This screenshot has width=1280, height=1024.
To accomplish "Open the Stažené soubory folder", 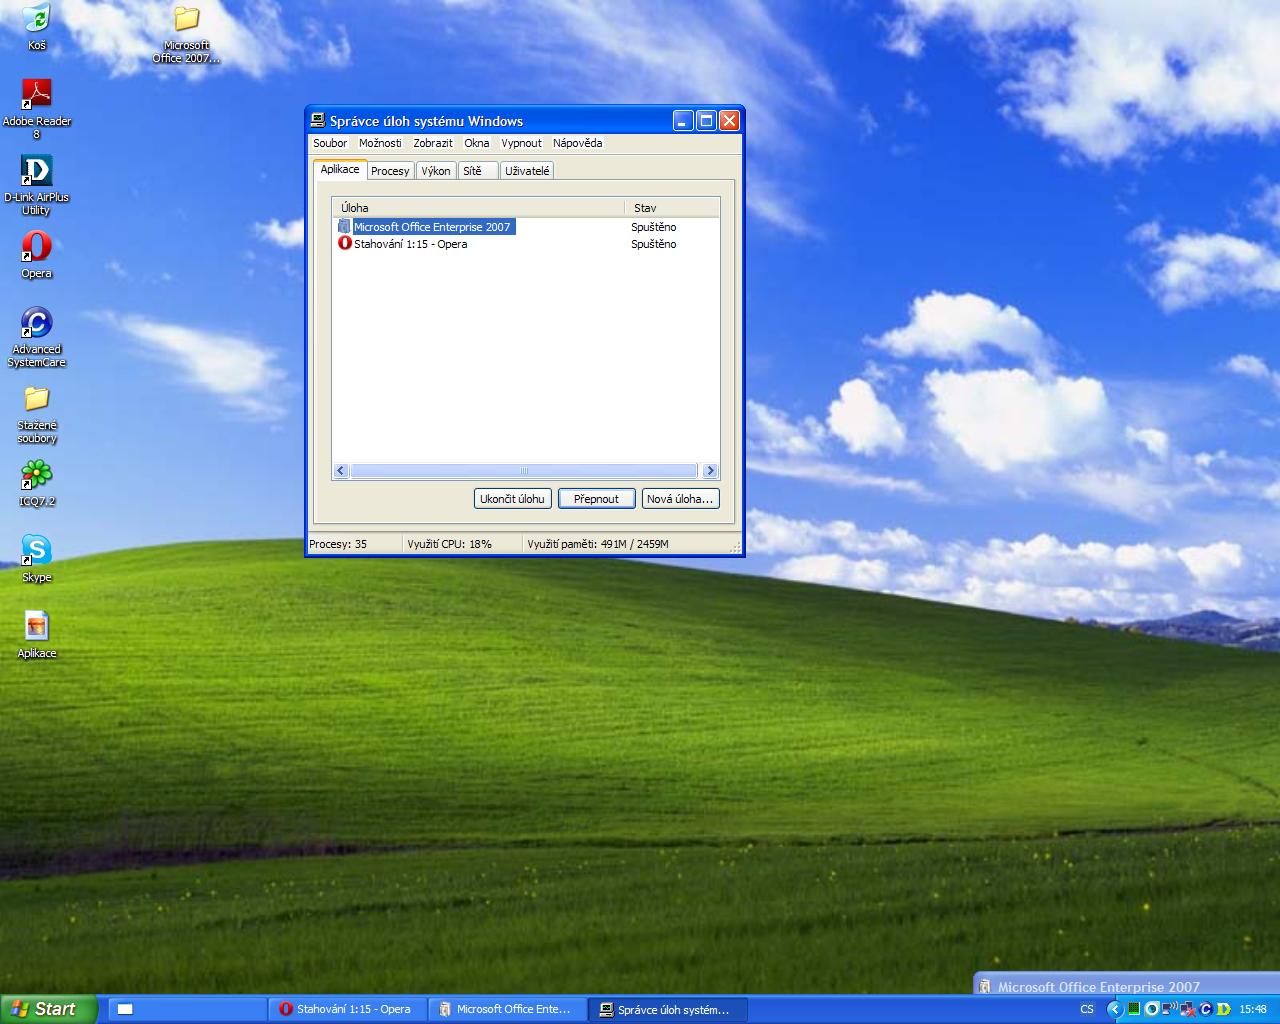I will click(36, 399).
